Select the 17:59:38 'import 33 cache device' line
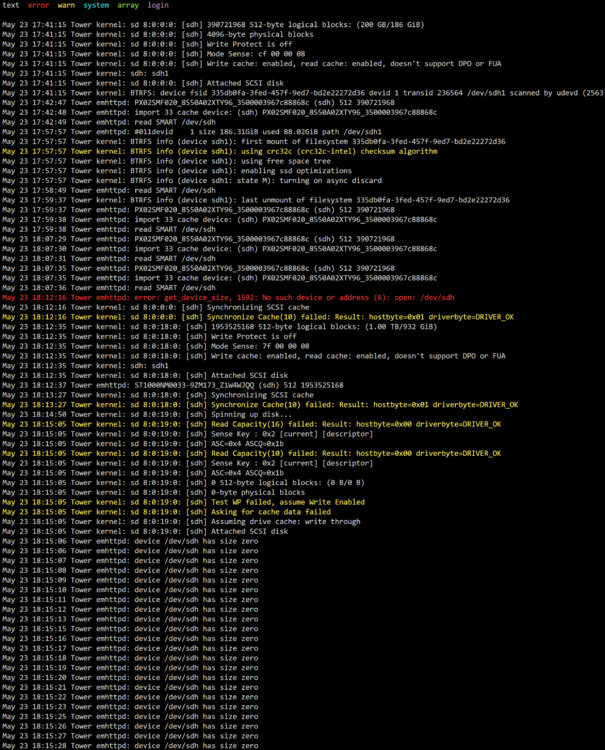 tap(220, 220)
